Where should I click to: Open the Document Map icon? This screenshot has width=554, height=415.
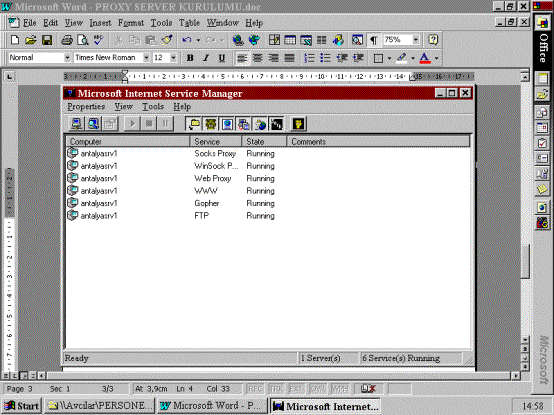[357, 40]
